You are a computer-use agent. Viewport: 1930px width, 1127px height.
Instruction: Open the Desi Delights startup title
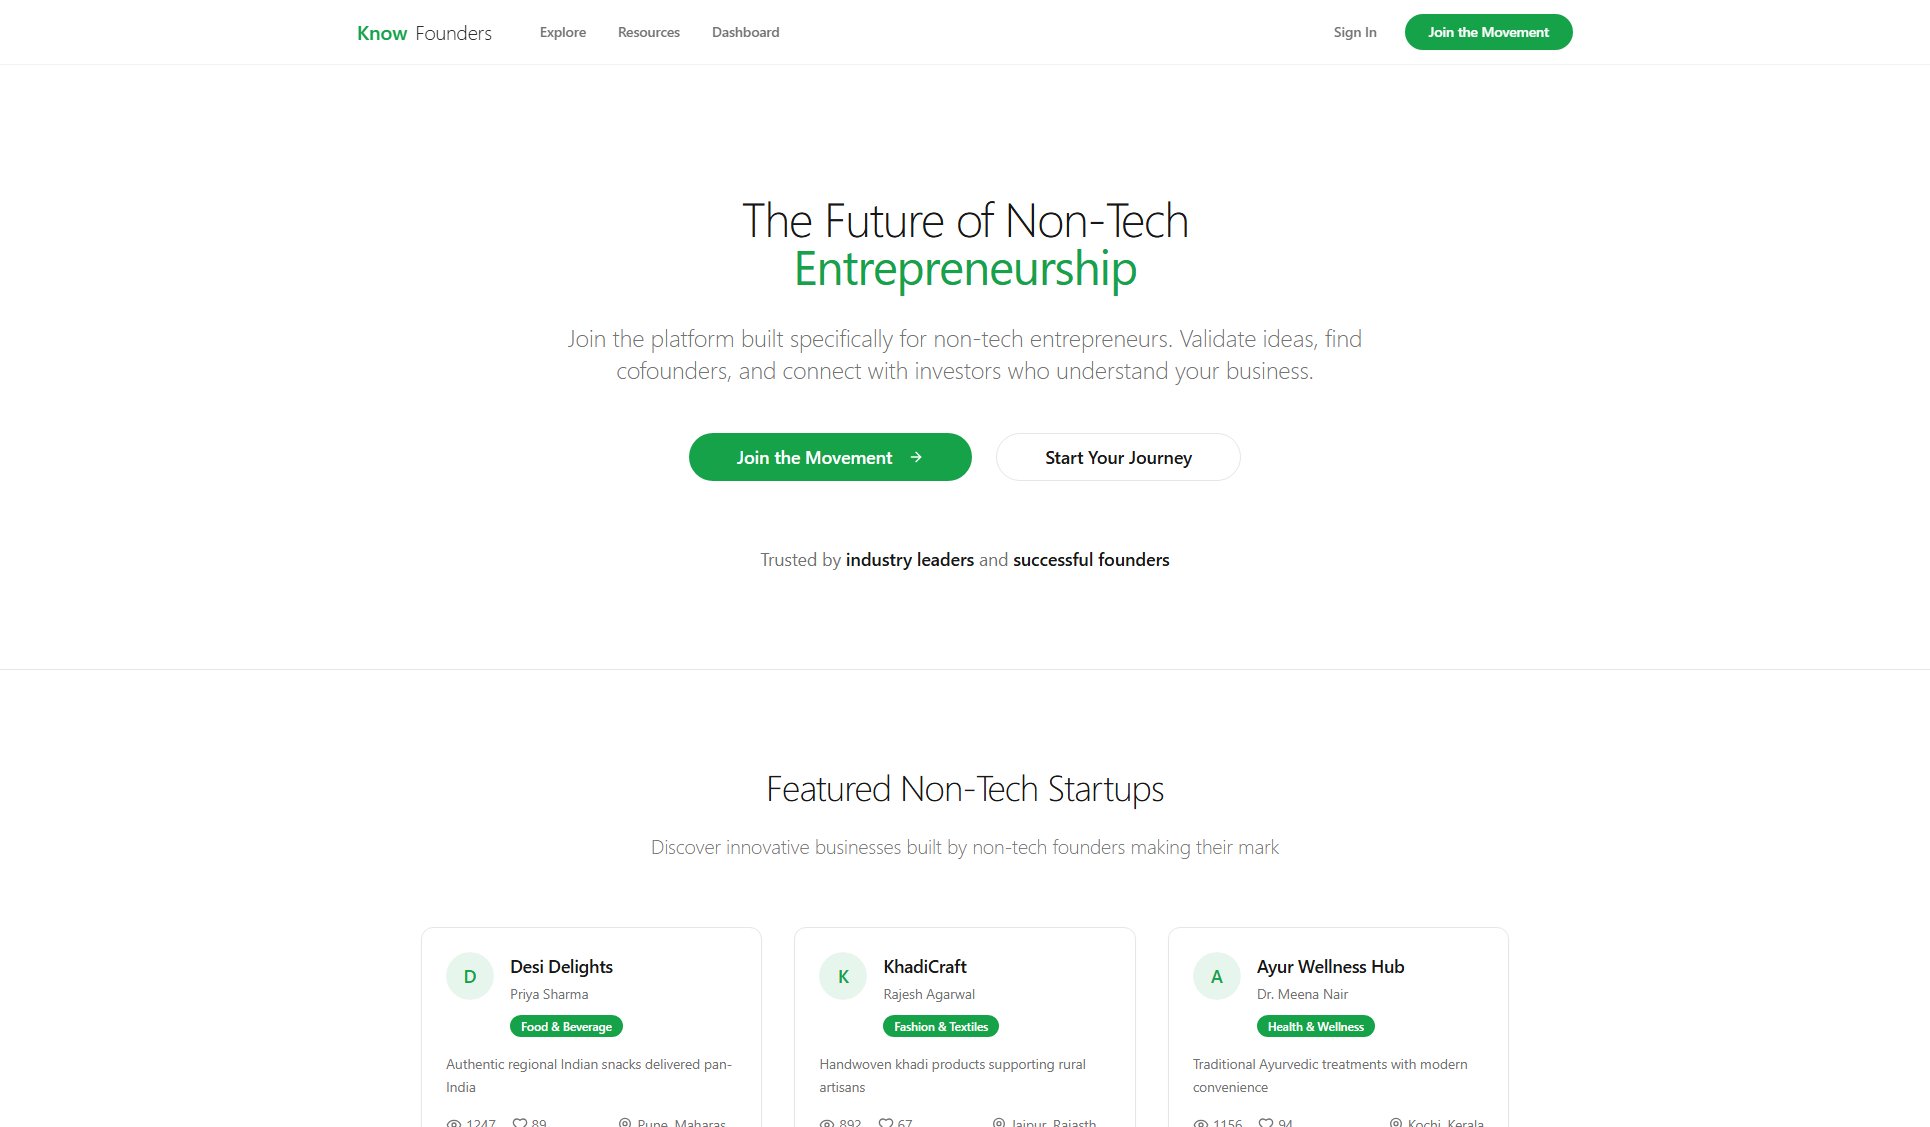click(x=561, y=966)
